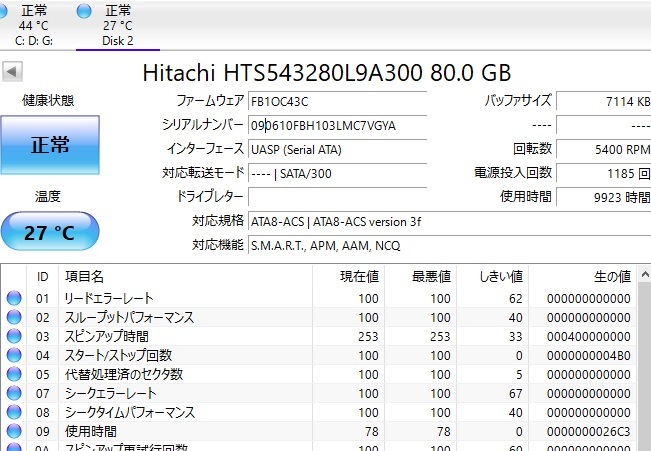651x451 pixels.
Task: Click the buffer size value 7114 KB
Action: [x=604, y=101]
